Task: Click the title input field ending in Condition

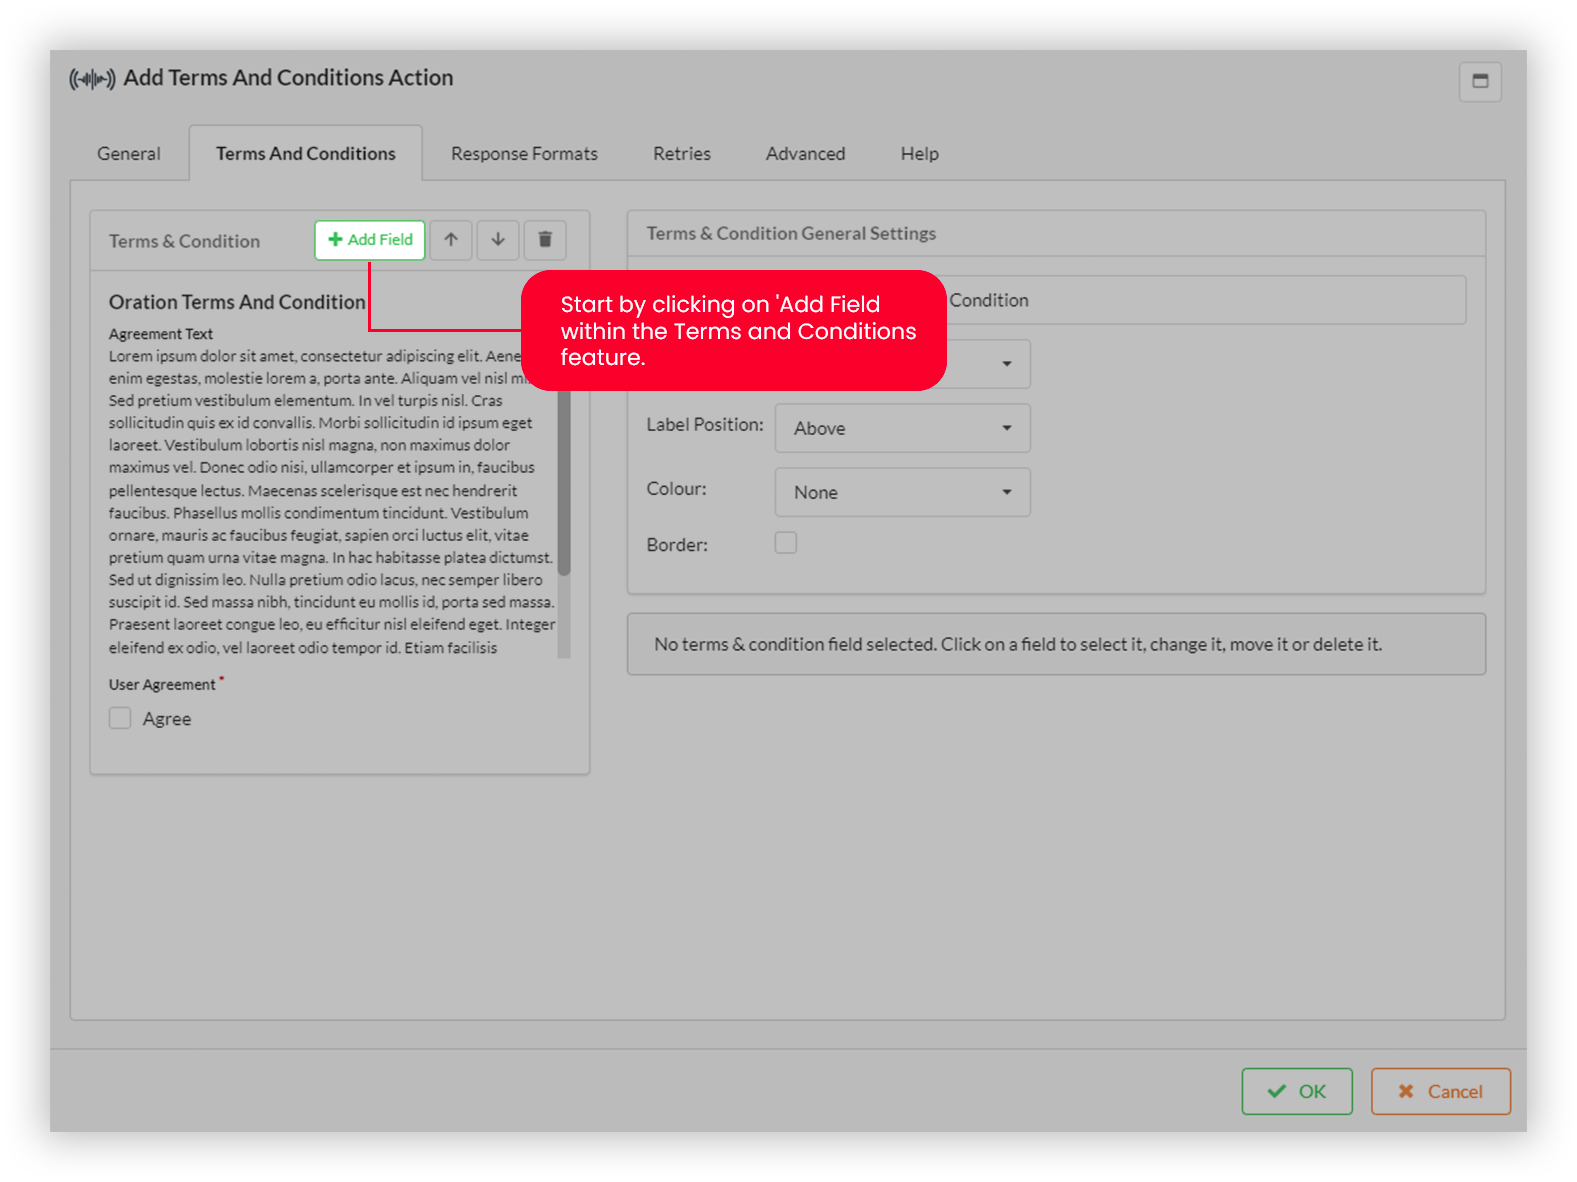Action: [1200, 300]
